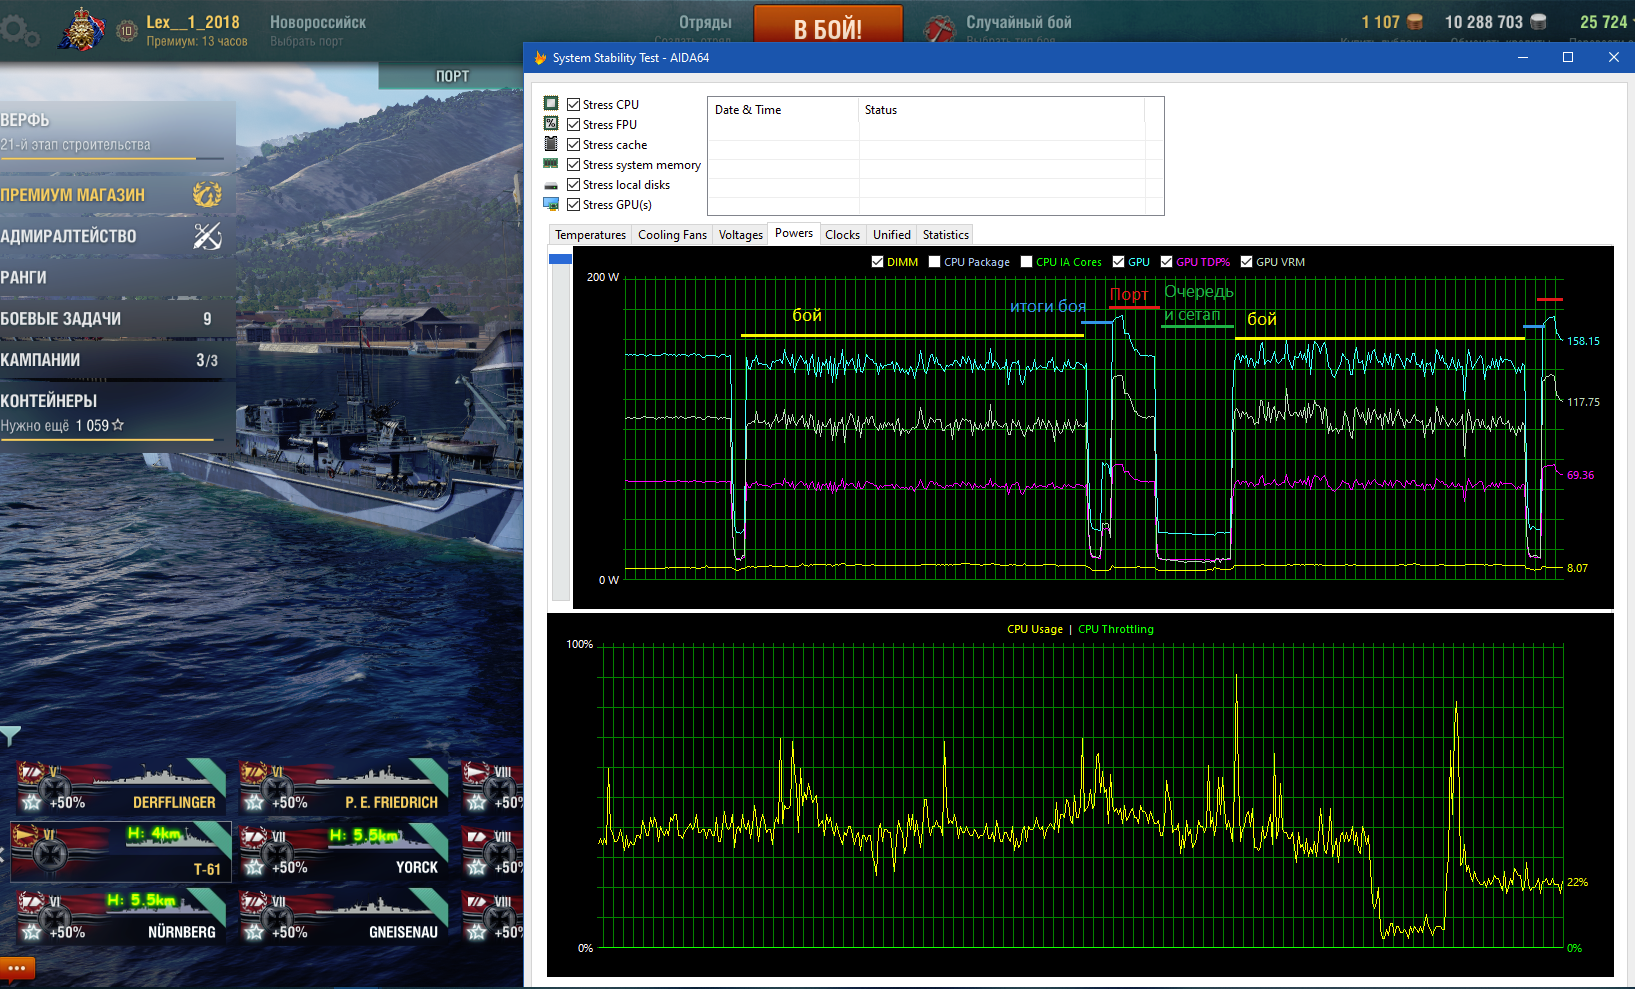The image size is (1635, 989).
Task: Expand Новороссийск port selection
Action: [x=318, y=29]
